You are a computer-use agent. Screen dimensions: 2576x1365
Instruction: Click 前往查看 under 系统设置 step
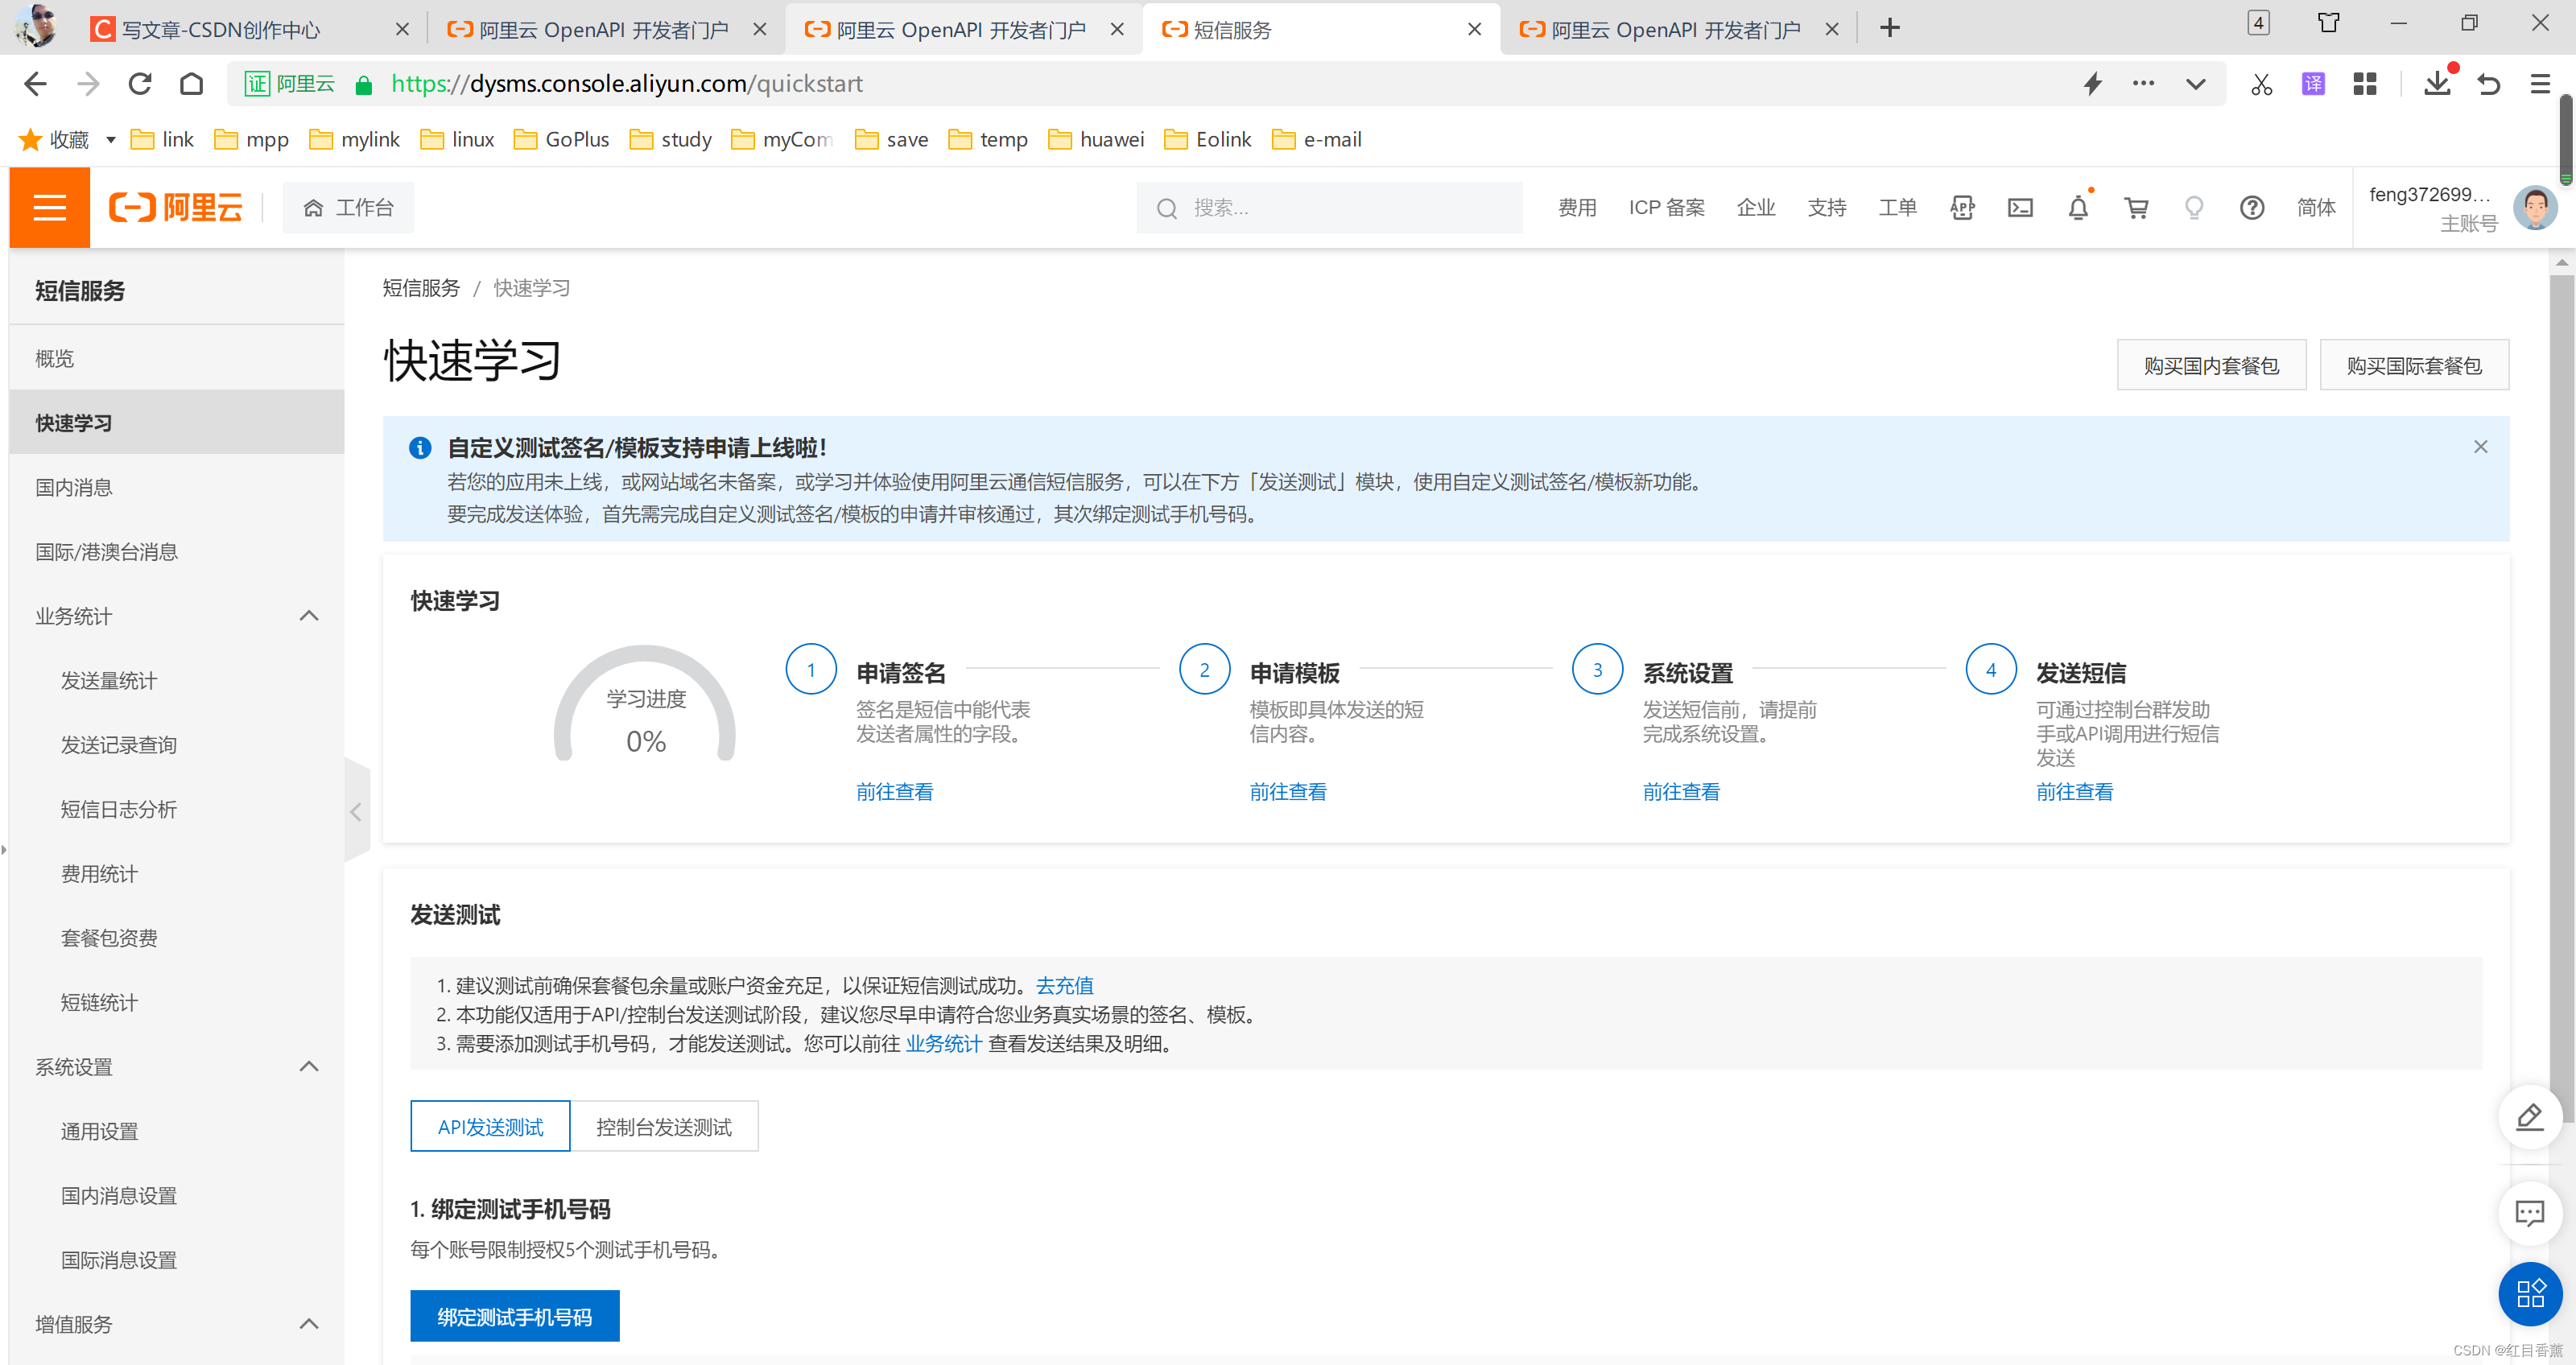(1681, 792)
